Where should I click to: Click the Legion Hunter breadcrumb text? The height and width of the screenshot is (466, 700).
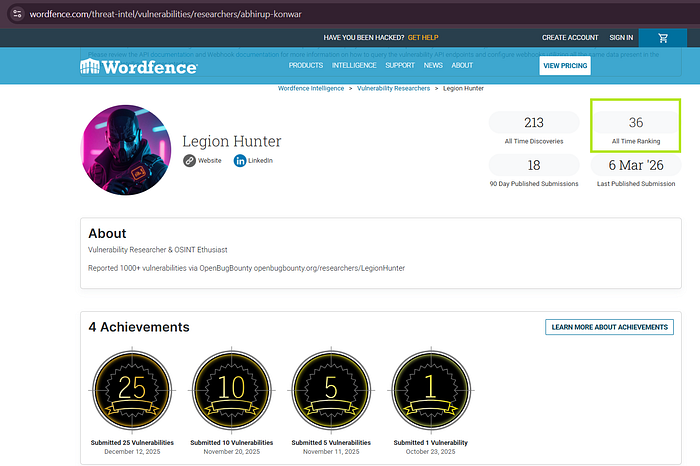click(463, 88)
